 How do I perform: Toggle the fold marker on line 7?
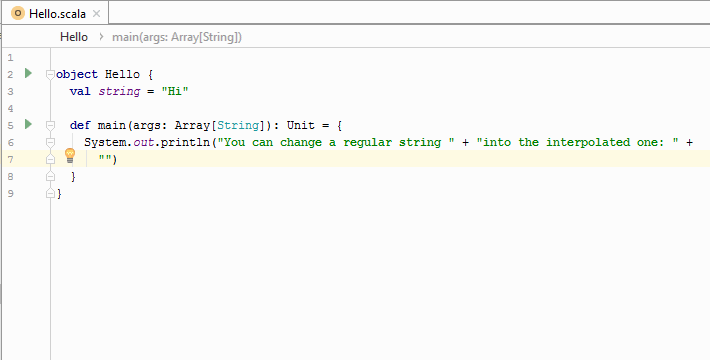(x=50, y=159)
